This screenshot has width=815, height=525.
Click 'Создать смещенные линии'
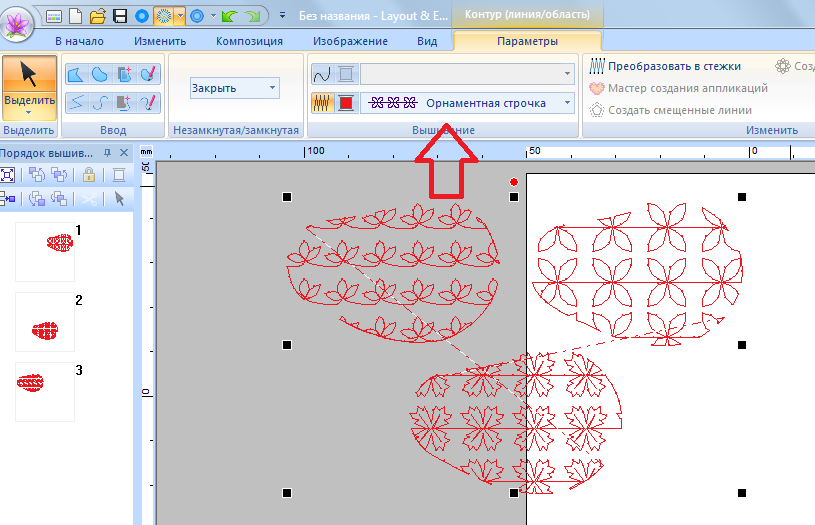[671, 110]
